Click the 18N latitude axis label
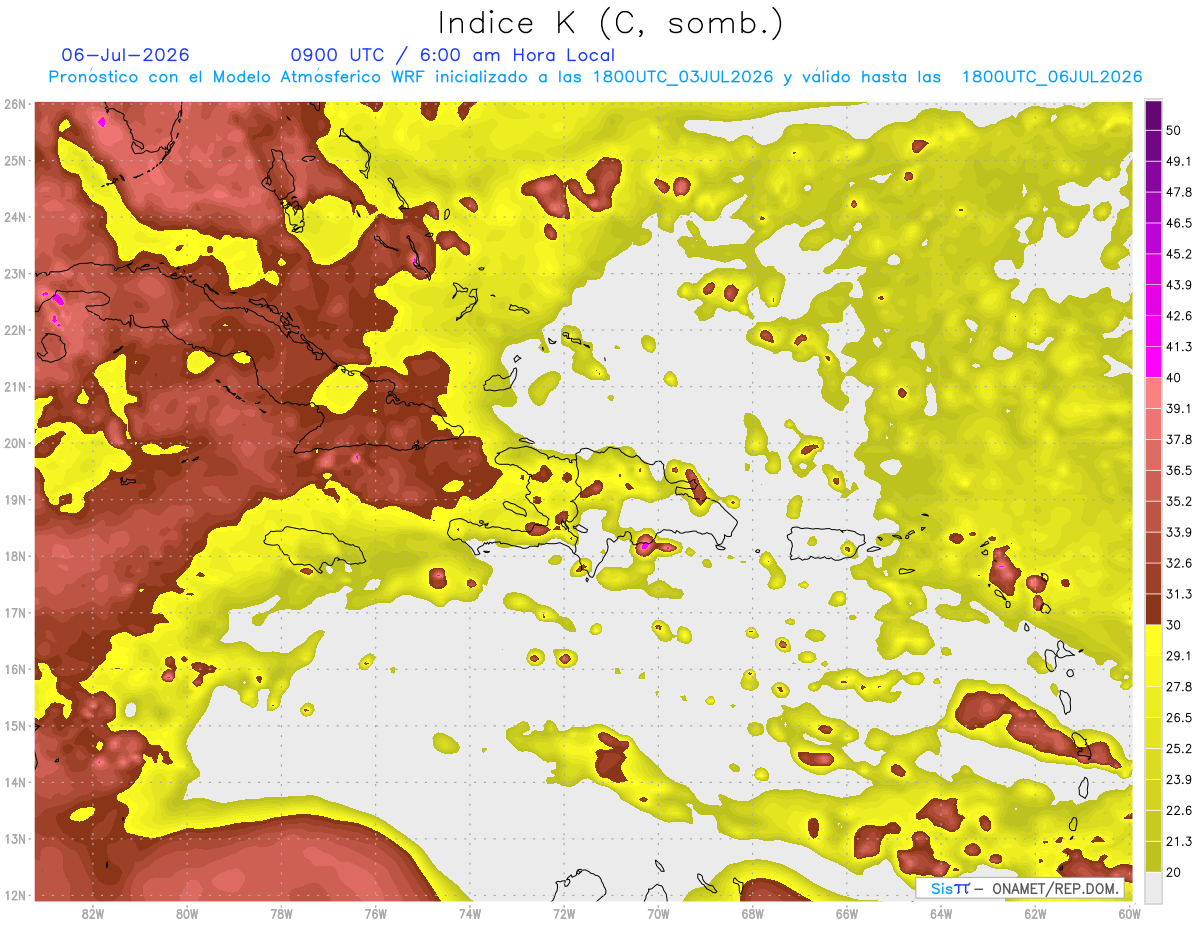Viewport: 1200px width, 927px height. point(14,556)
